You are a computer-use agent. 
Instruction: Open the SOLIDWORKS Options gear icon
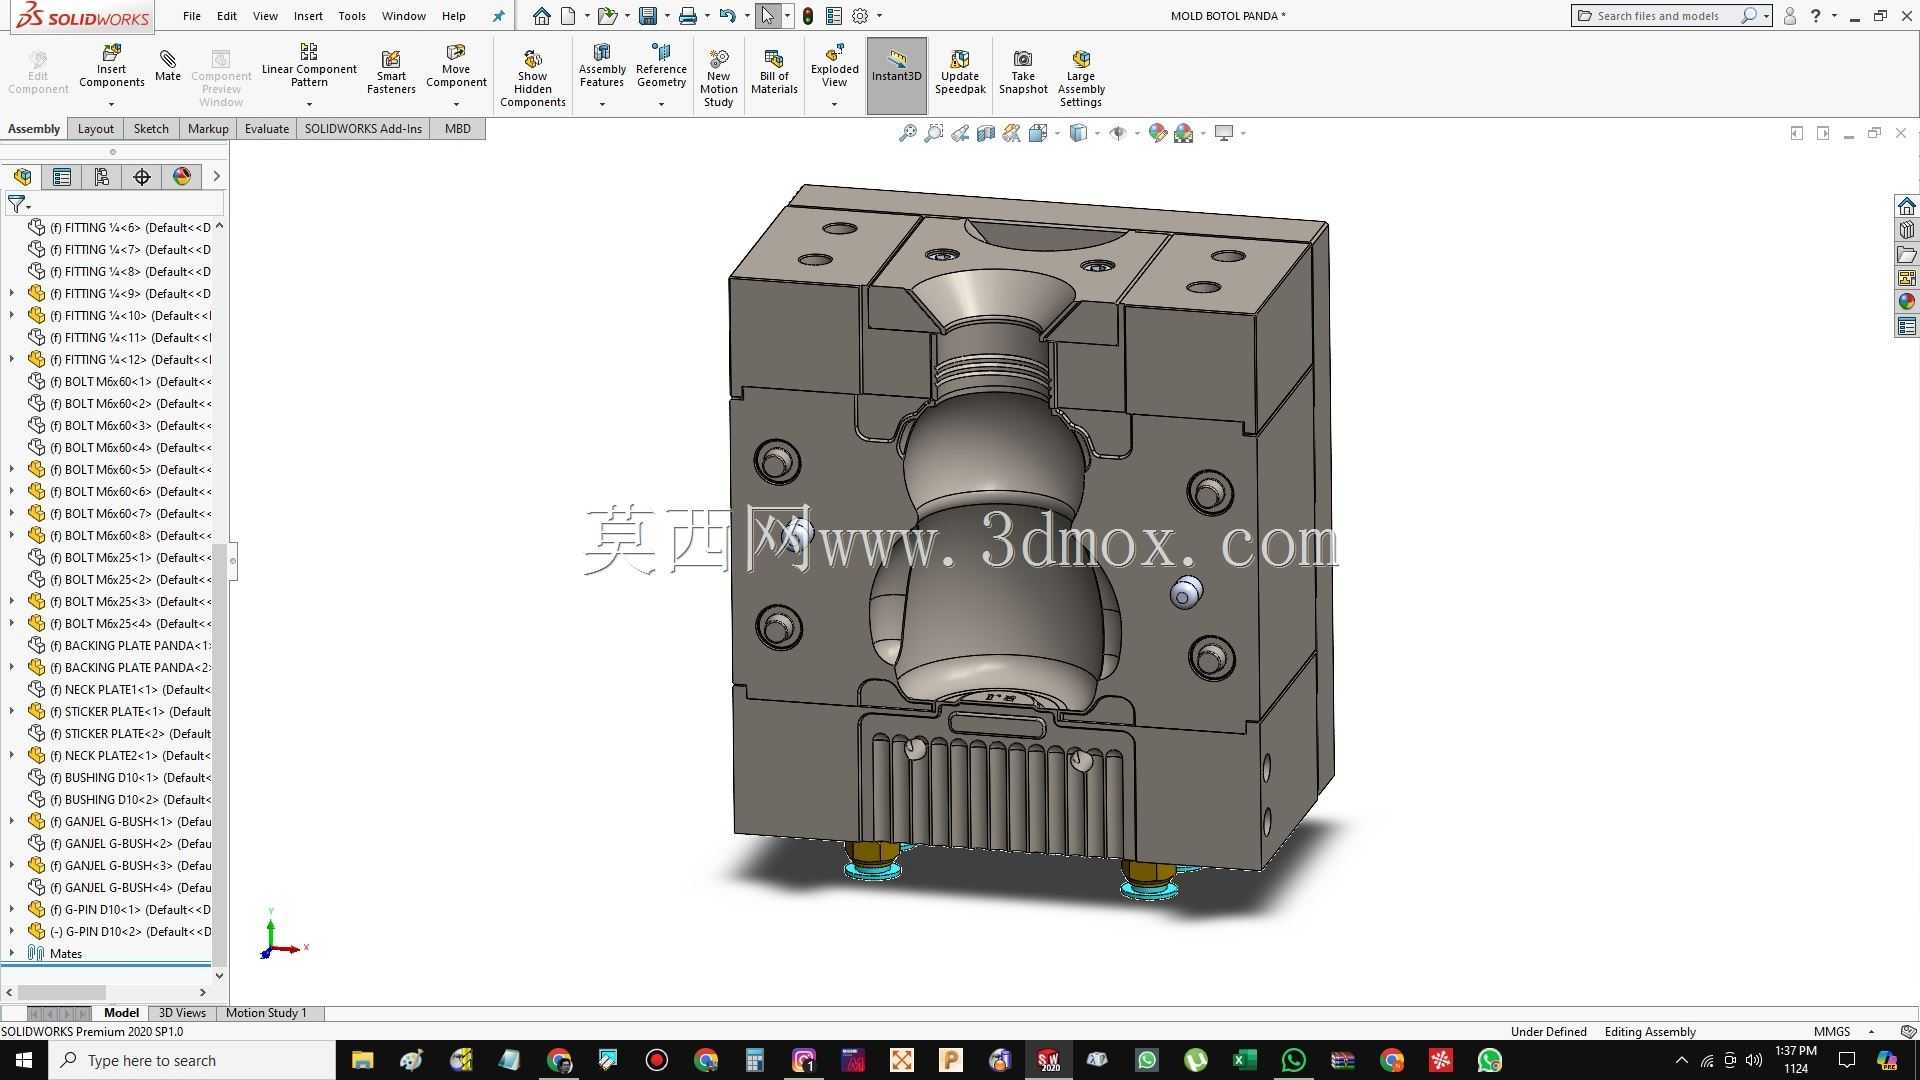[860, 16]
